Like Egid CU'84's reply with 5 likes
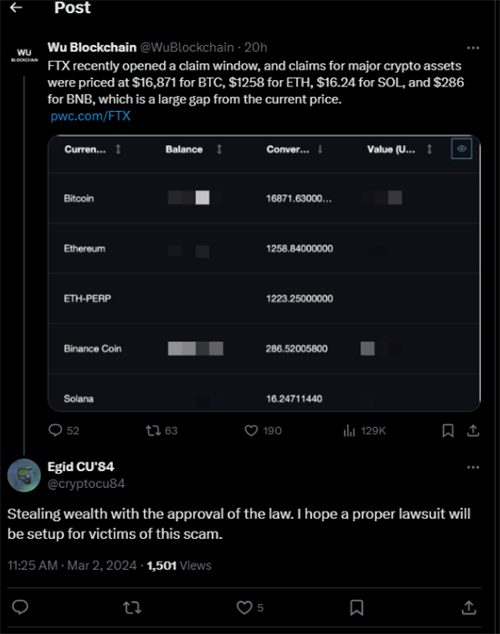 244,607
